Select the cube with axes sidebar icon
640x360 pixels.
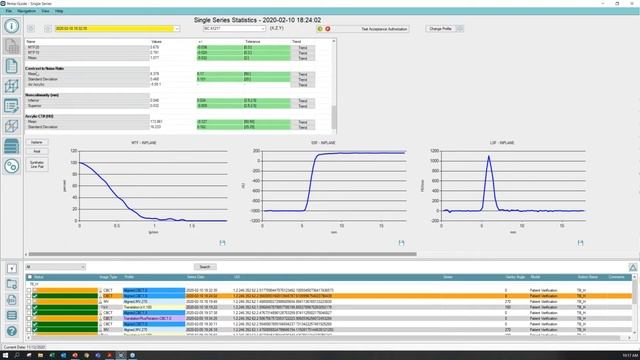(11, 126)
